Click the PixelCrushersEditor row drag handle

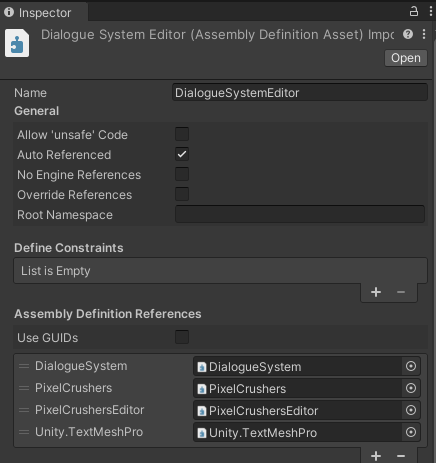[x=24, y=410]
